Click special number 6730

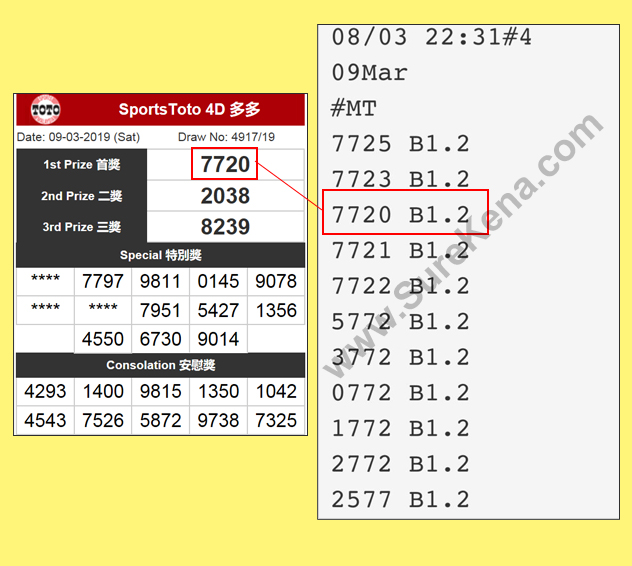tap(160, 339)
